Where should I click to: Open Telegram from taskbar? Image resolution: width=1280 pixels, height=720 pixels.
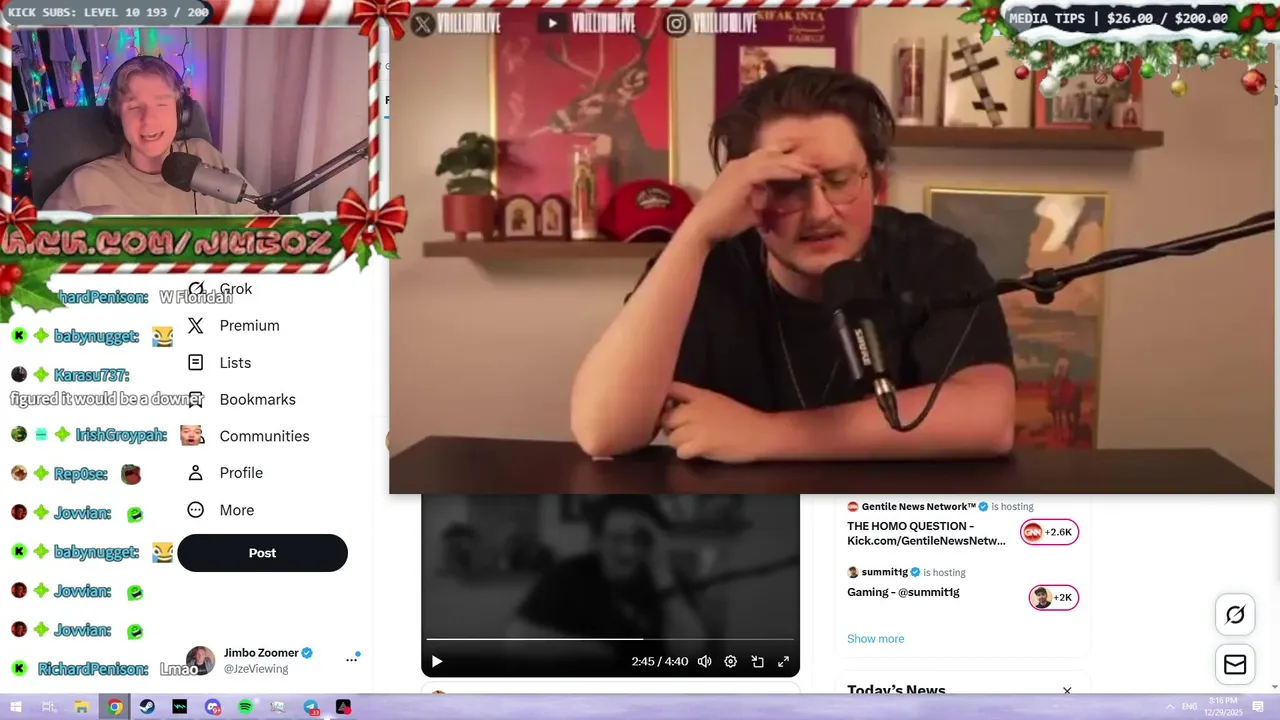(x=311, y=707)
